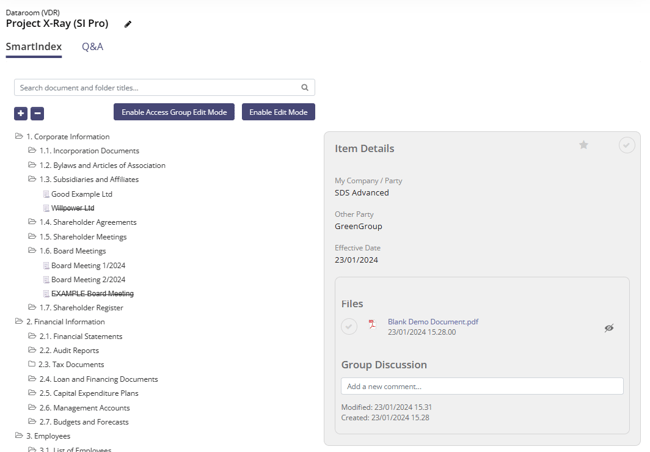
Task: Star the item in Item Details
Action: click(584, 146)
